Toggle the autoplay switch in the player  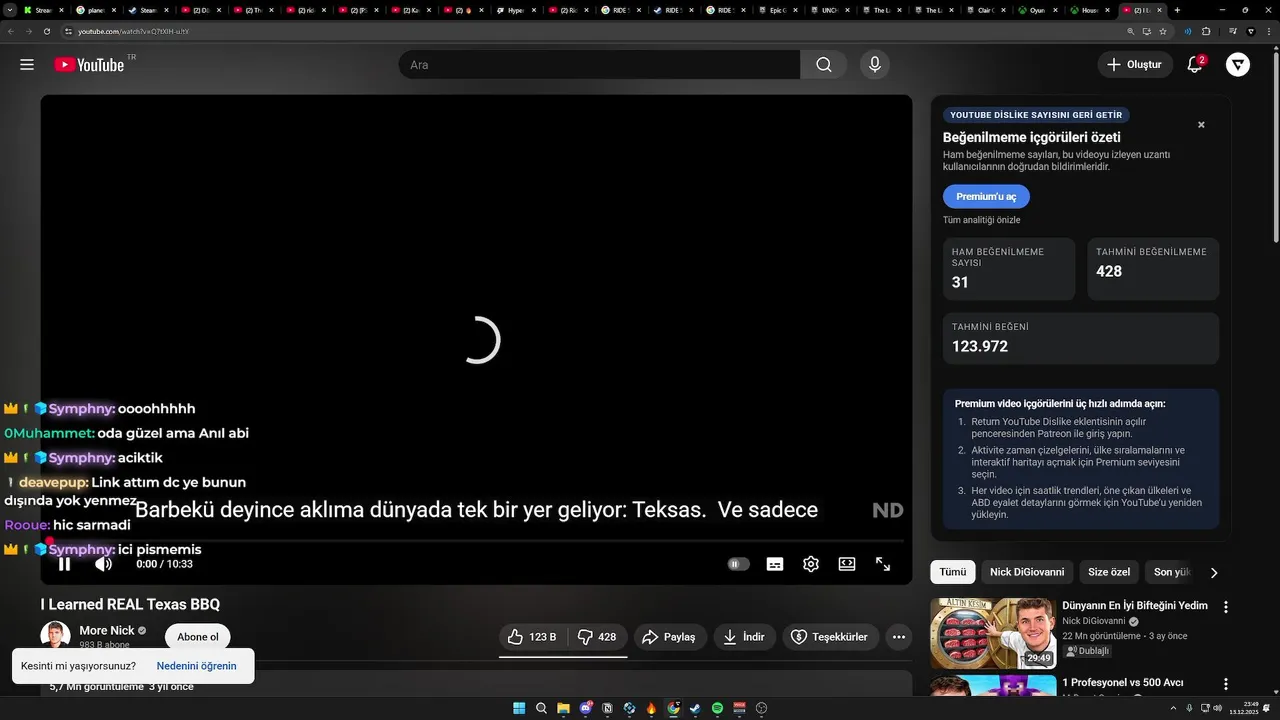[x=738, y=564]
